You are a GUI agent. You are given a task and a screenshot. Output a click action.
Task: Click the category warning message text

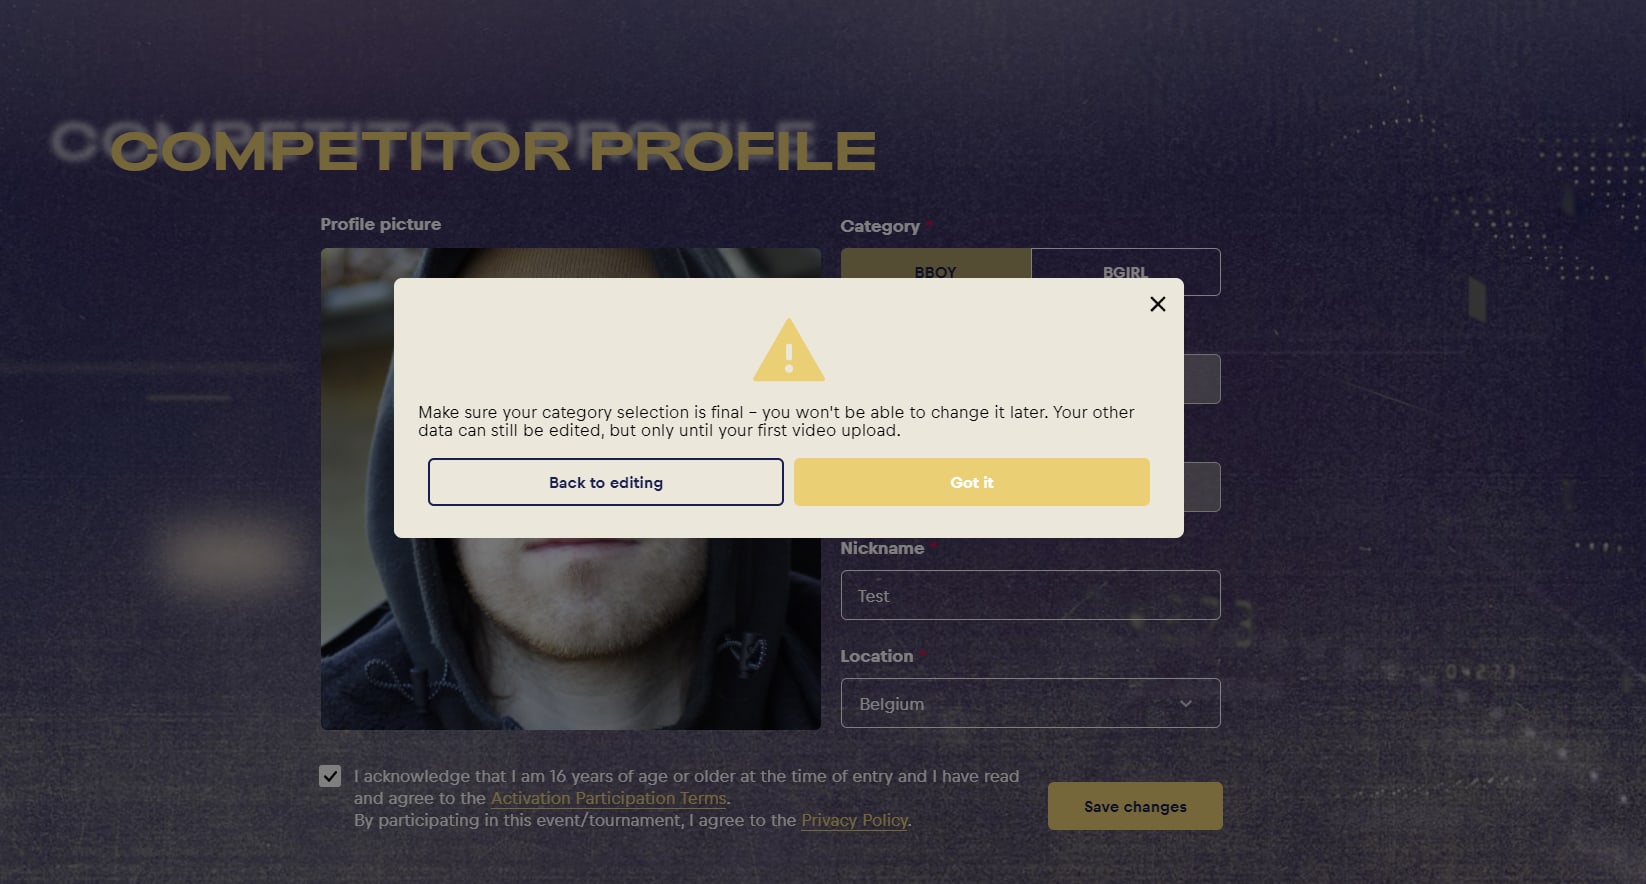776,421
